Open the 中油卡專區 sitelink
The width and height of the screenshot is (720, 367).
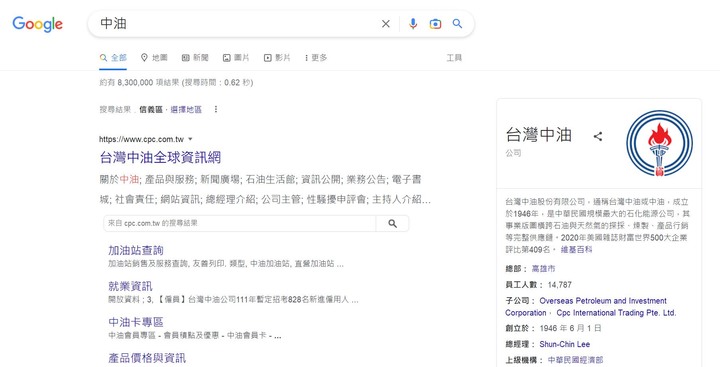136,322
